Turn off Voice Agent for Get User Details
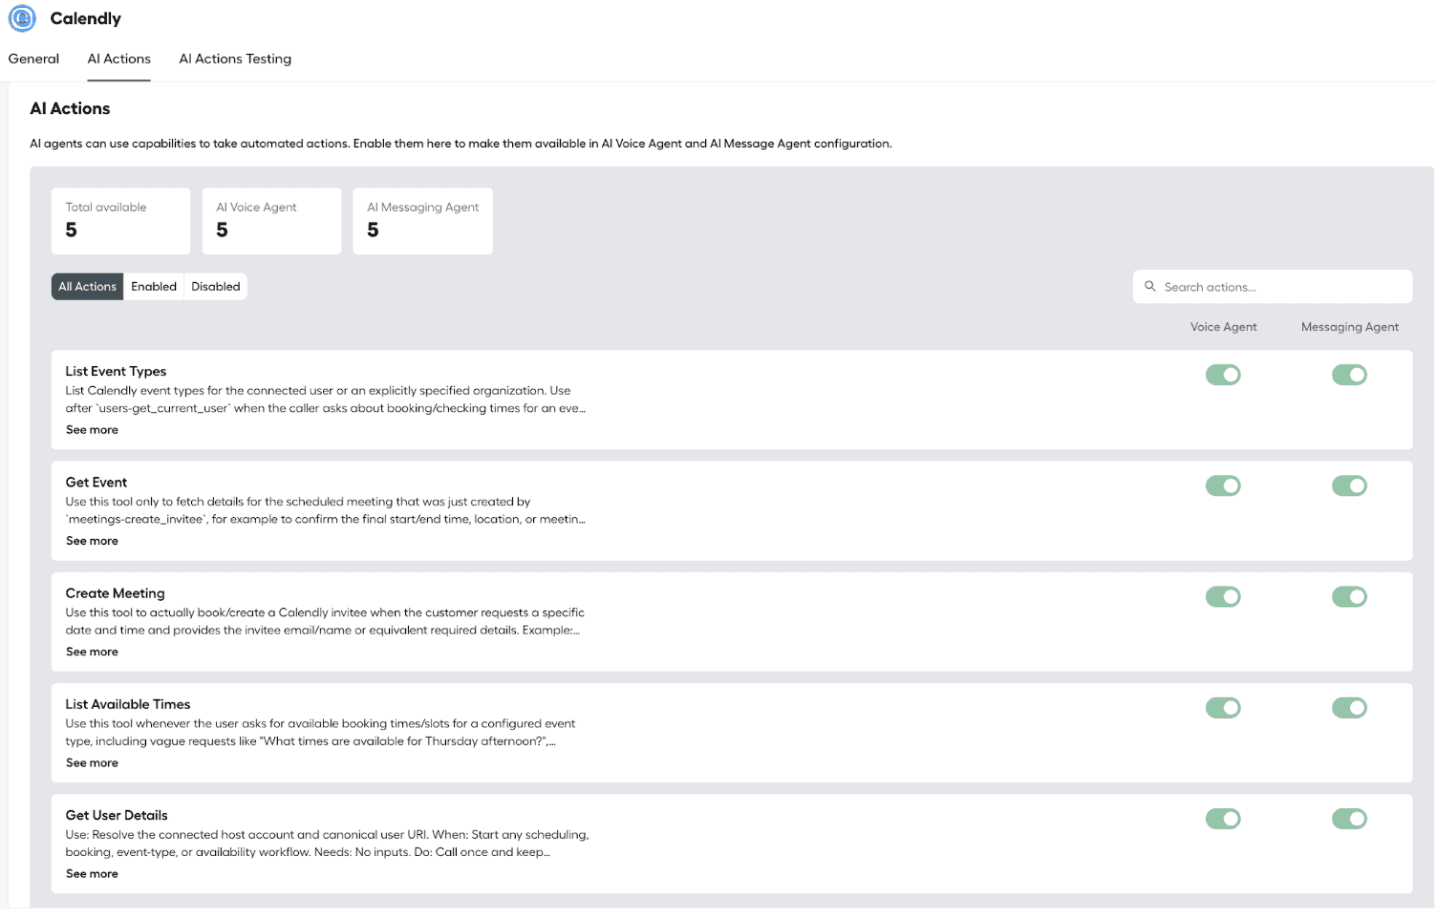Viewport: 1441px width, 918px height. [x=1223, y=819]
